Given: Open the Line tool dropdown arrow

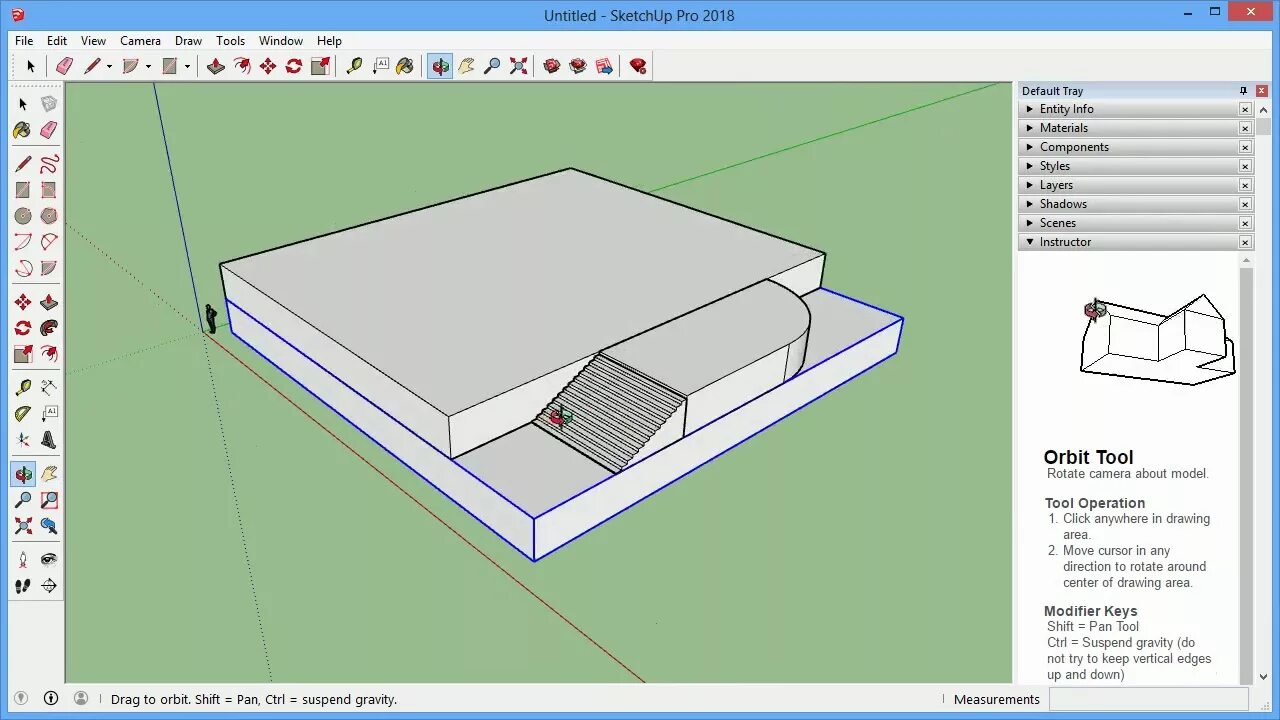Looking at the screenshot, I should pyautogui.click(x=109, y=67).
